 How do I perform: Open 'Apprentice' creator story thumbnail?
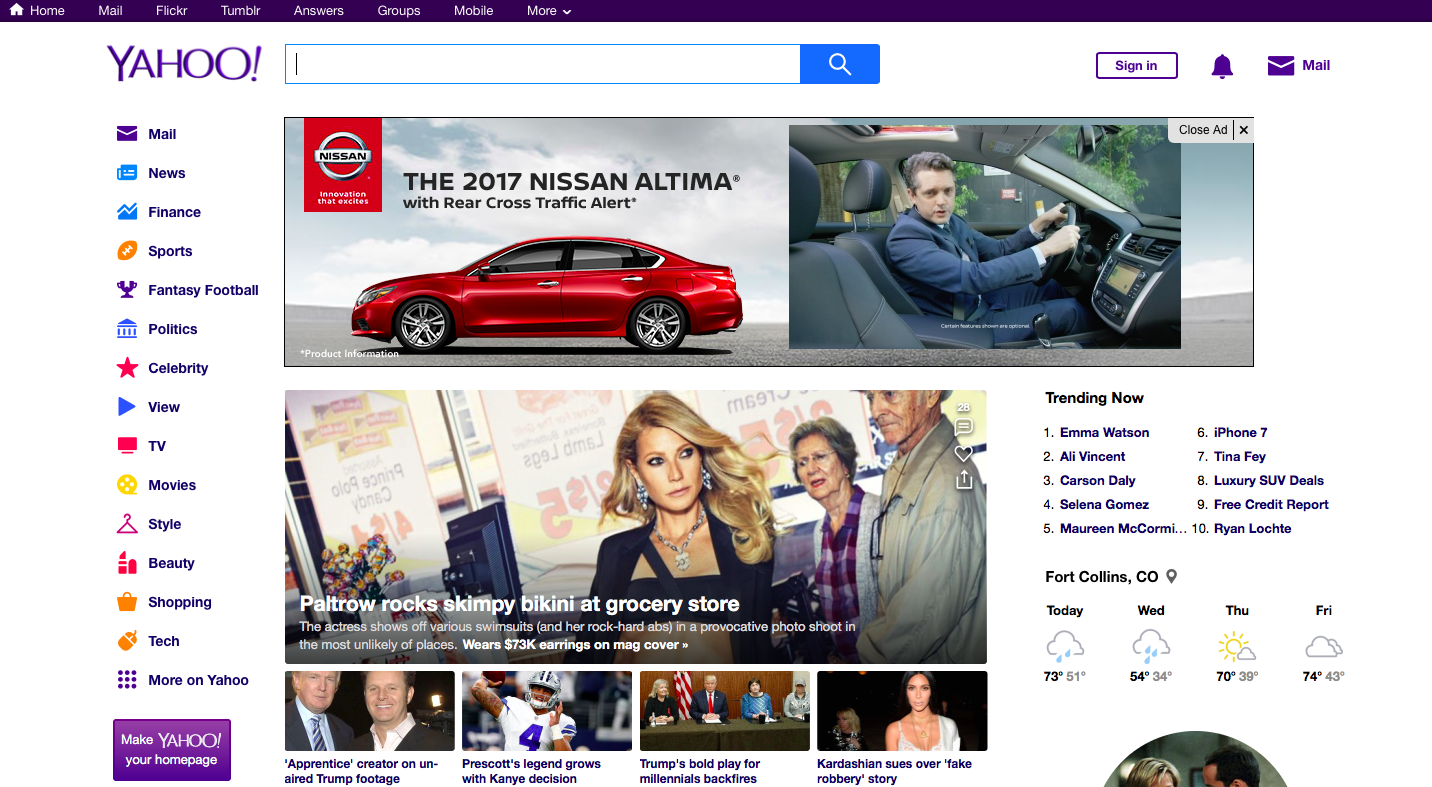point(370,711)
